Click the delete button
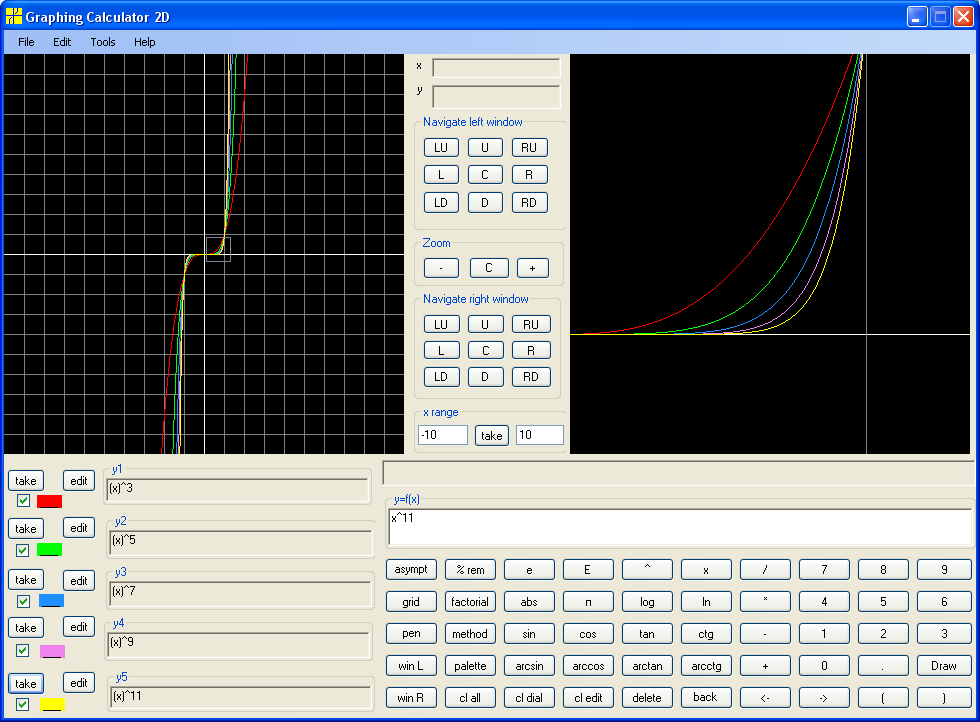Screen dimensions: 980x722 coord(647,698)
